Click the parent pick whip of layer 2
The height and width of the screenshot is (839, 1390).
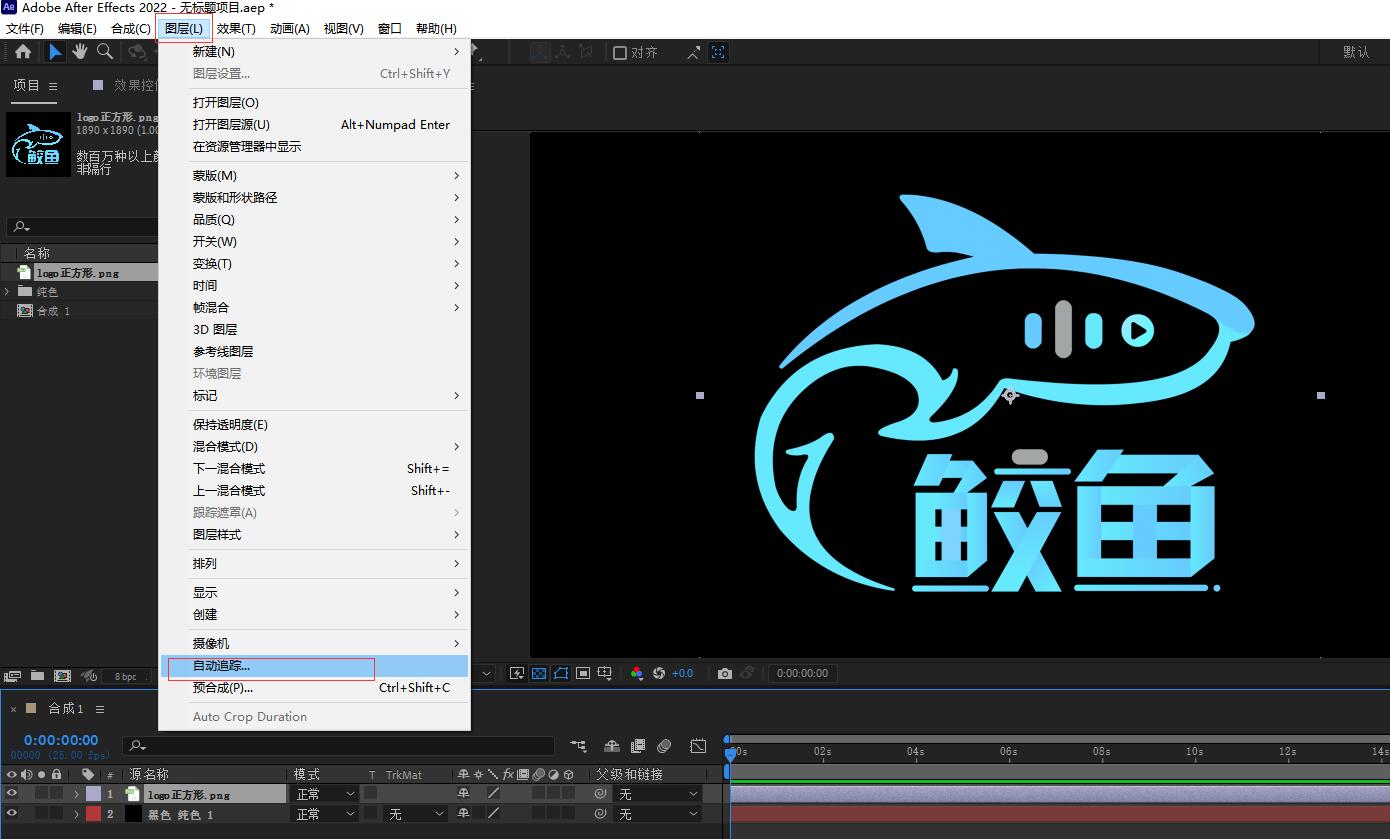600,815
